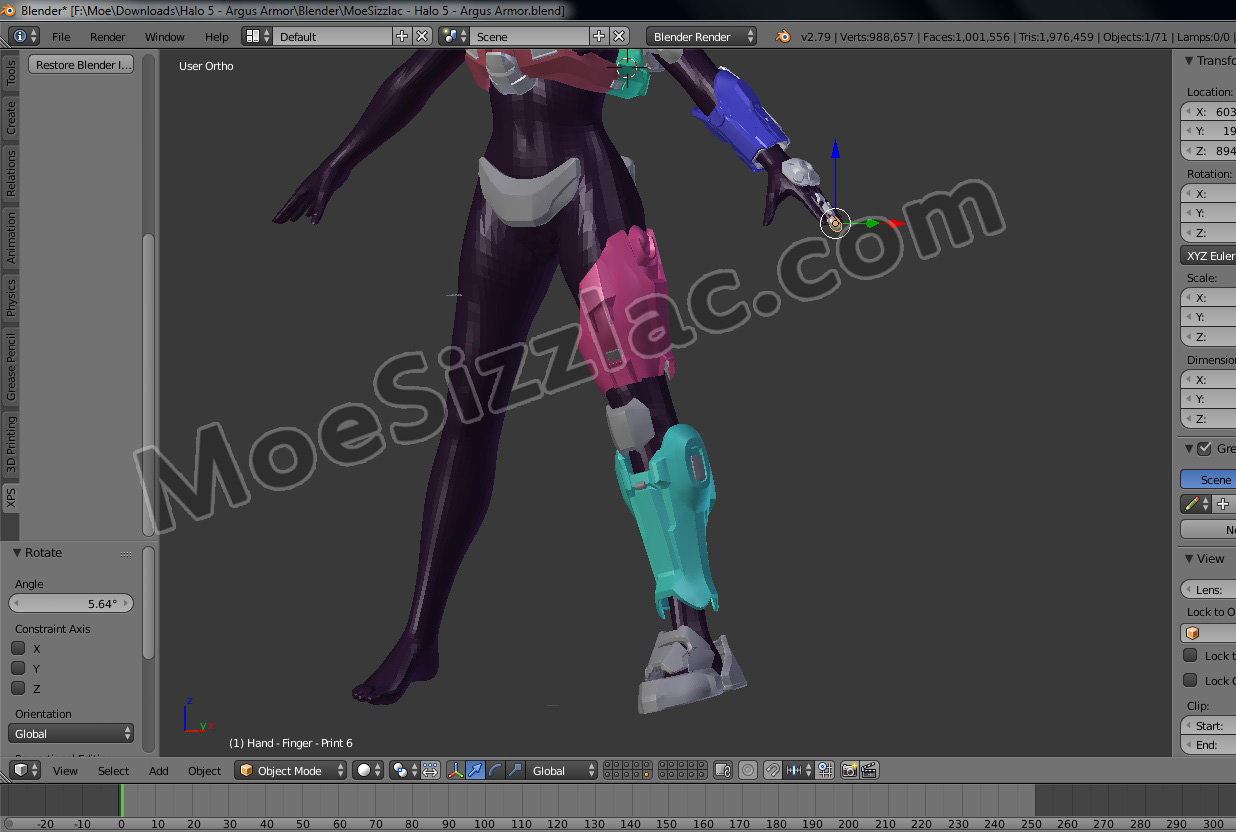Delete the Default screen layout

[x=422, y=36]
